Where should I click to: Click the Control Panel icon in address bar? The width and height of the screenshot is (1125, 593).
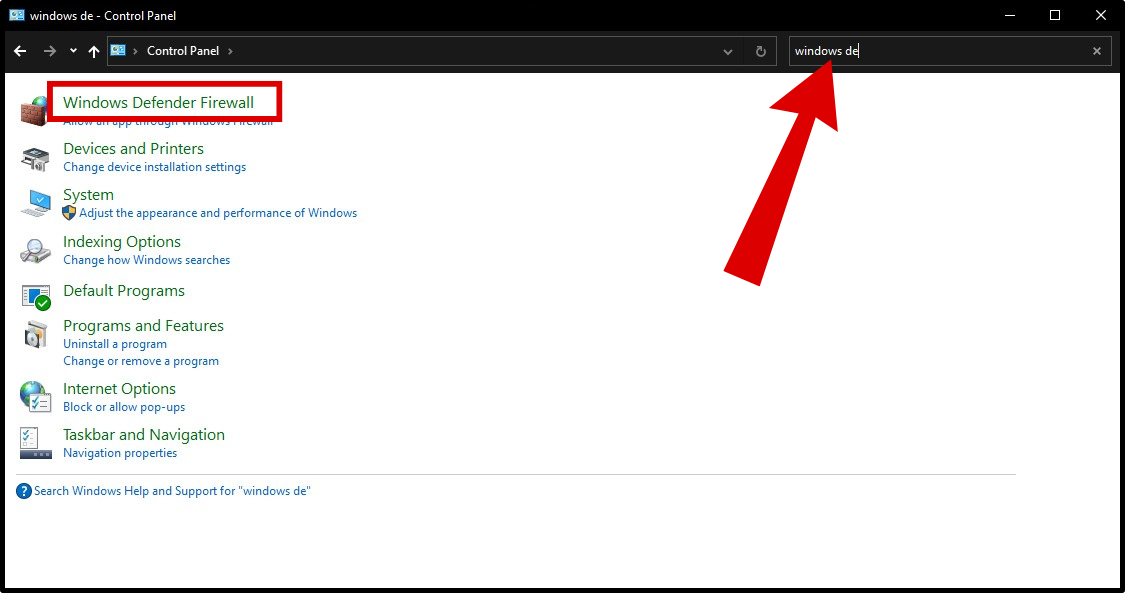pyautogui.click(x=118, y=51)
